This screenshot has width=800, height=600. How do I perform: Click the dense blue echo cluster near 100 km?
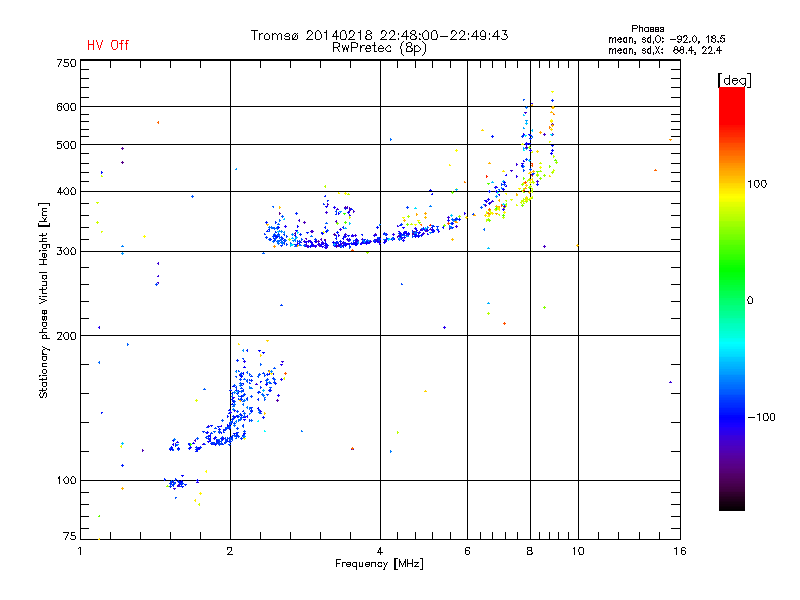coord(178,483)
